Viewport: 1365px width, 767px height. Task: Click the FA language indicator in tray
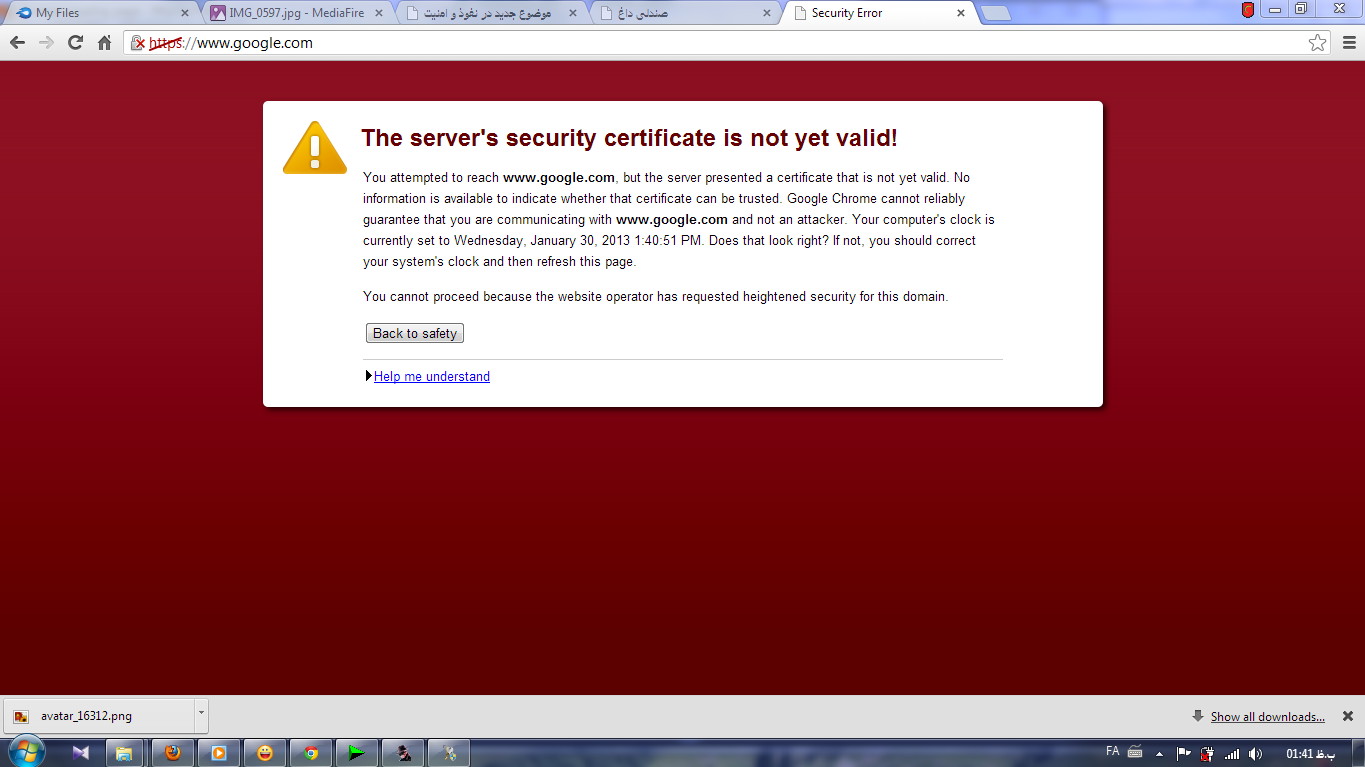tap(1113, 751)
